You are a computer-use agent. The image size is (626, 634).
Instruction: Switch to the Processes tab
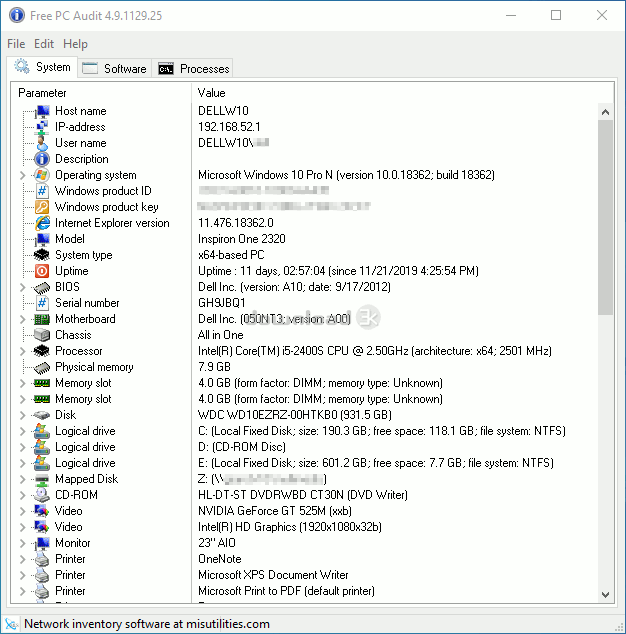(x=193, y=68)
